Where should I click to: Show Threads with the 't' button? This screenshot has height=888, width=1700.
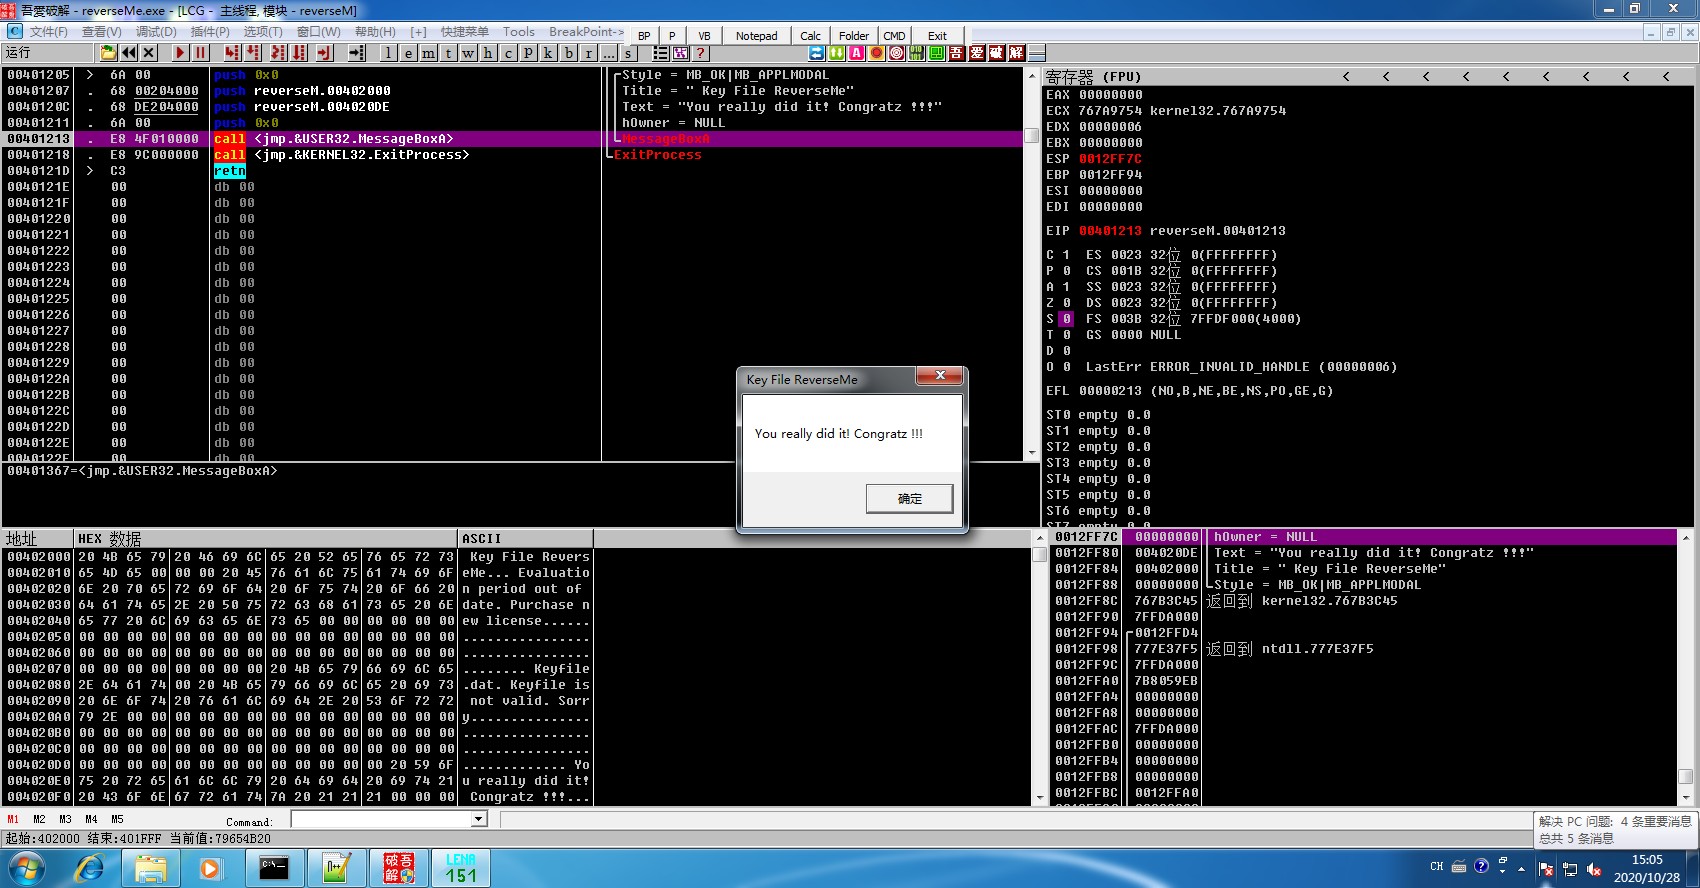(448, 53)
